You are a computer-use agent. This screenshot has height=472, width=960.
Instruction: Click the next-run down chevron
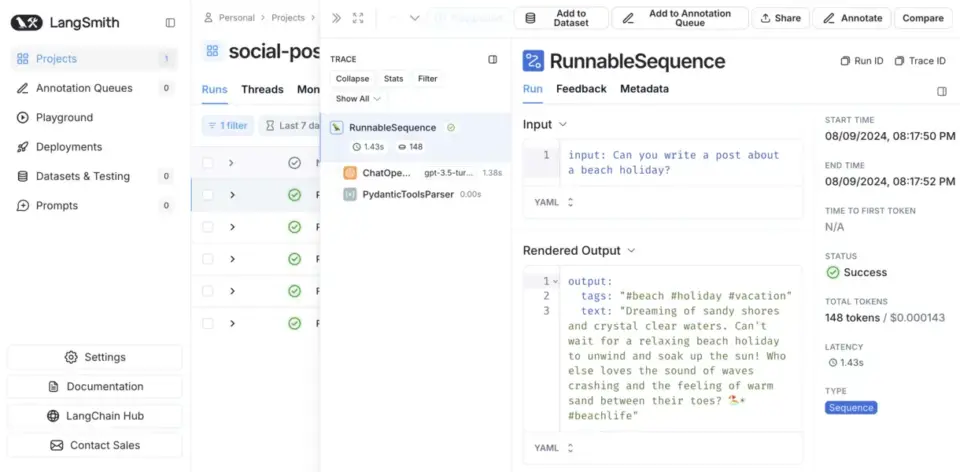(414, 18)
